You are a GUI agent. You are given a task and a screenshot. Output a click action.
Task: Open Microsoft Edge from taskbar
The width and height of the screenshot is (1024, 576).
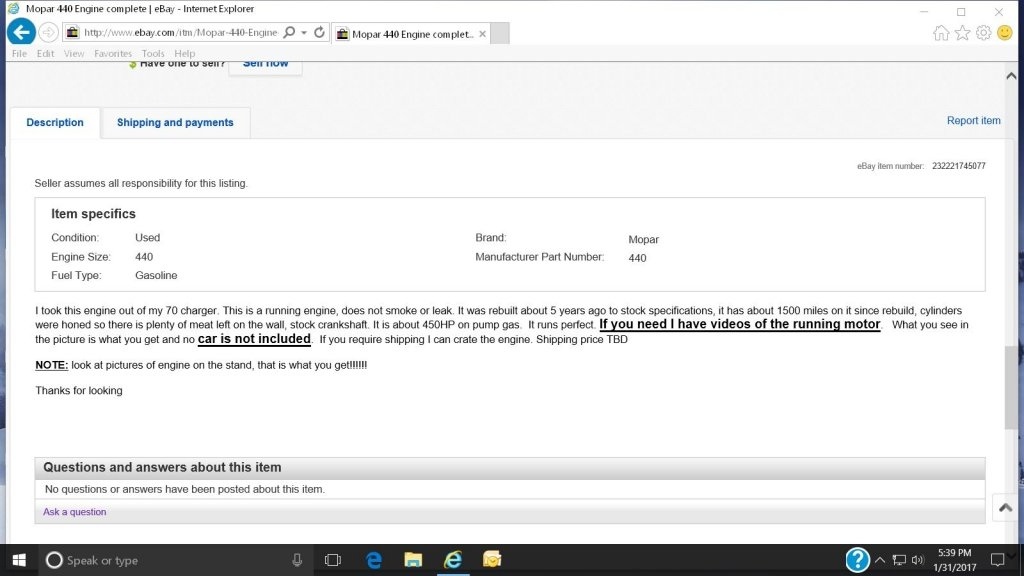374,560
